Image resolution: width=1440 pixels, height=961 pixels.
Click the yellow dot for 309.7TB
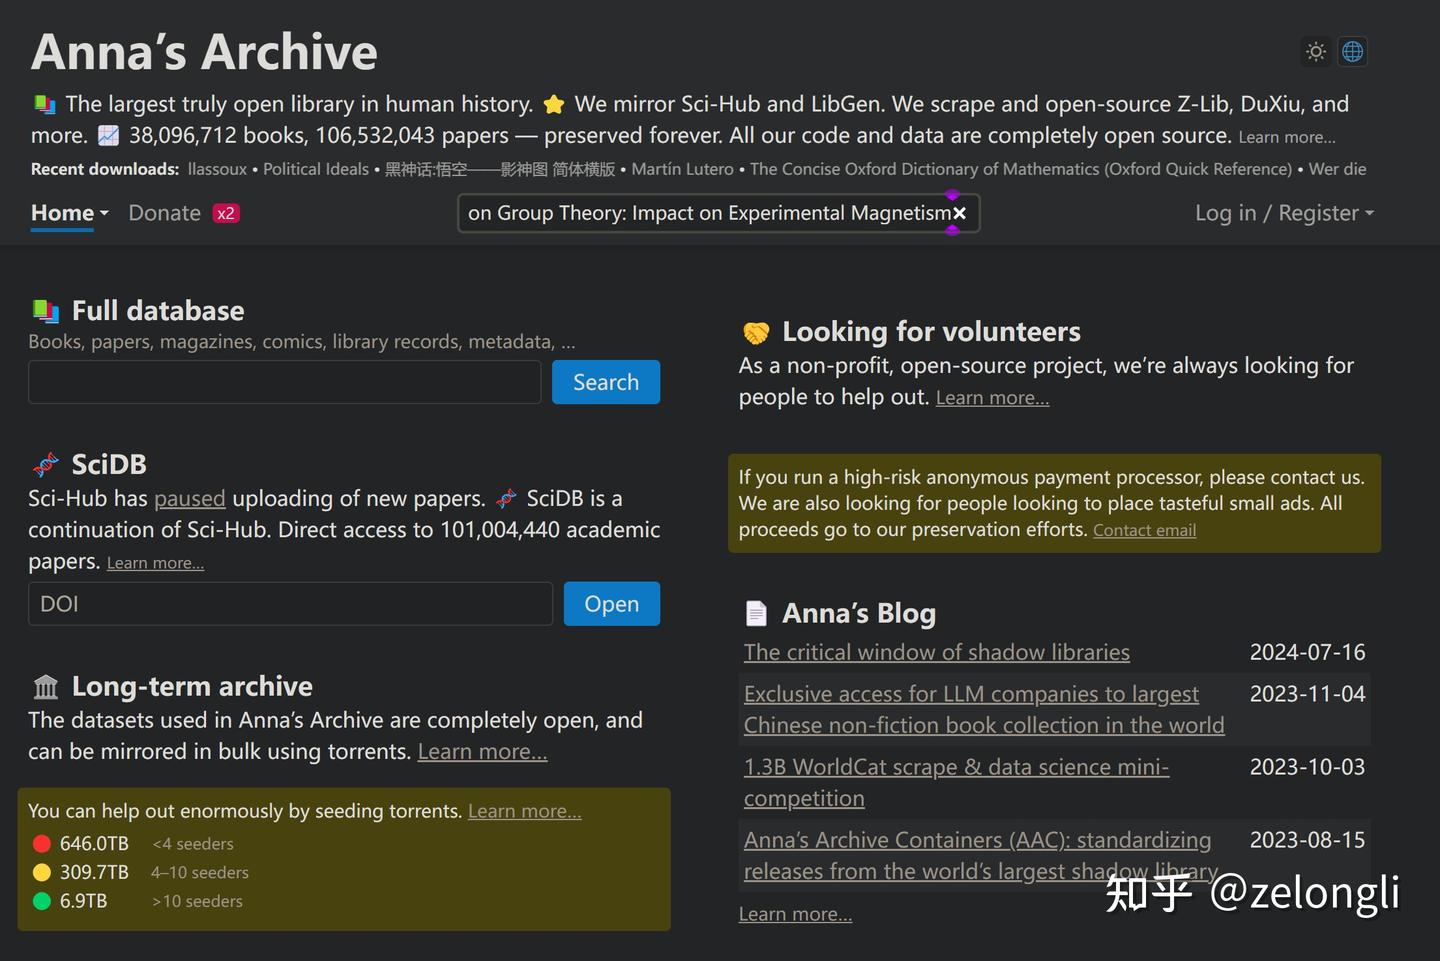coord(42,872)
